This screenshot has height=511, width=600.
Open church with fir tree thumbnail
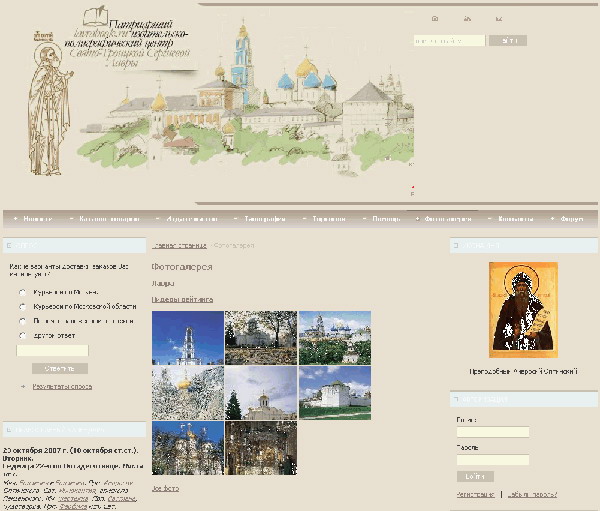click(261, 393)
